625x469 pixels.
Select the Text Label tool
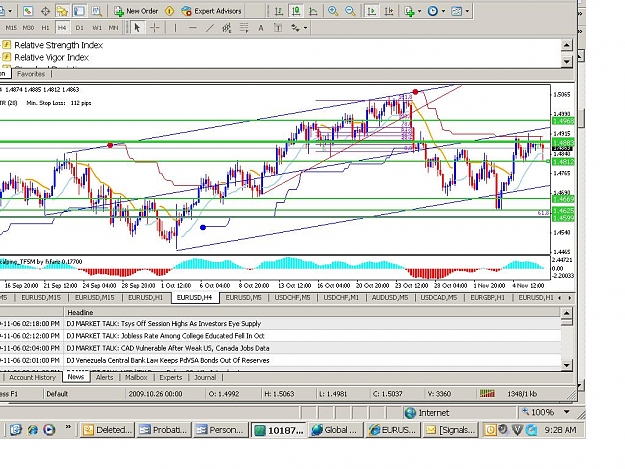(x=278, y=27)
